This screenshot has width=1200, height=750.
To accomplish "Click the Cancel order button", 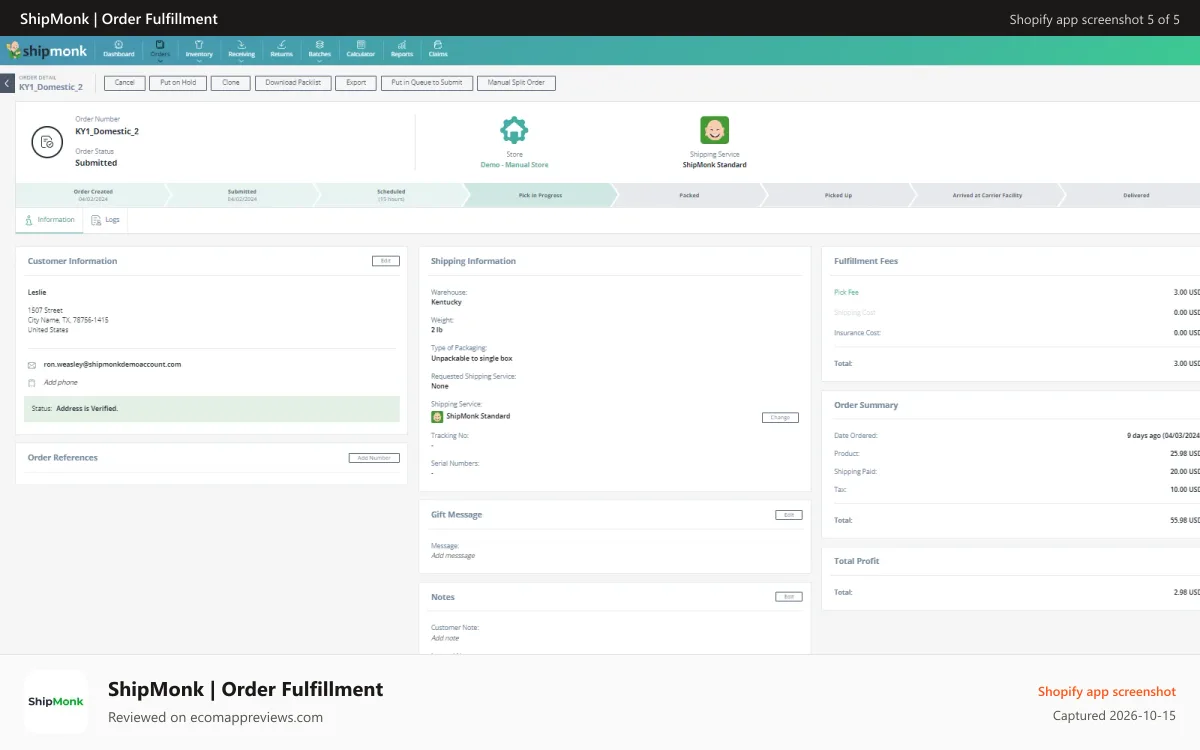I will [x=124, y=83].
